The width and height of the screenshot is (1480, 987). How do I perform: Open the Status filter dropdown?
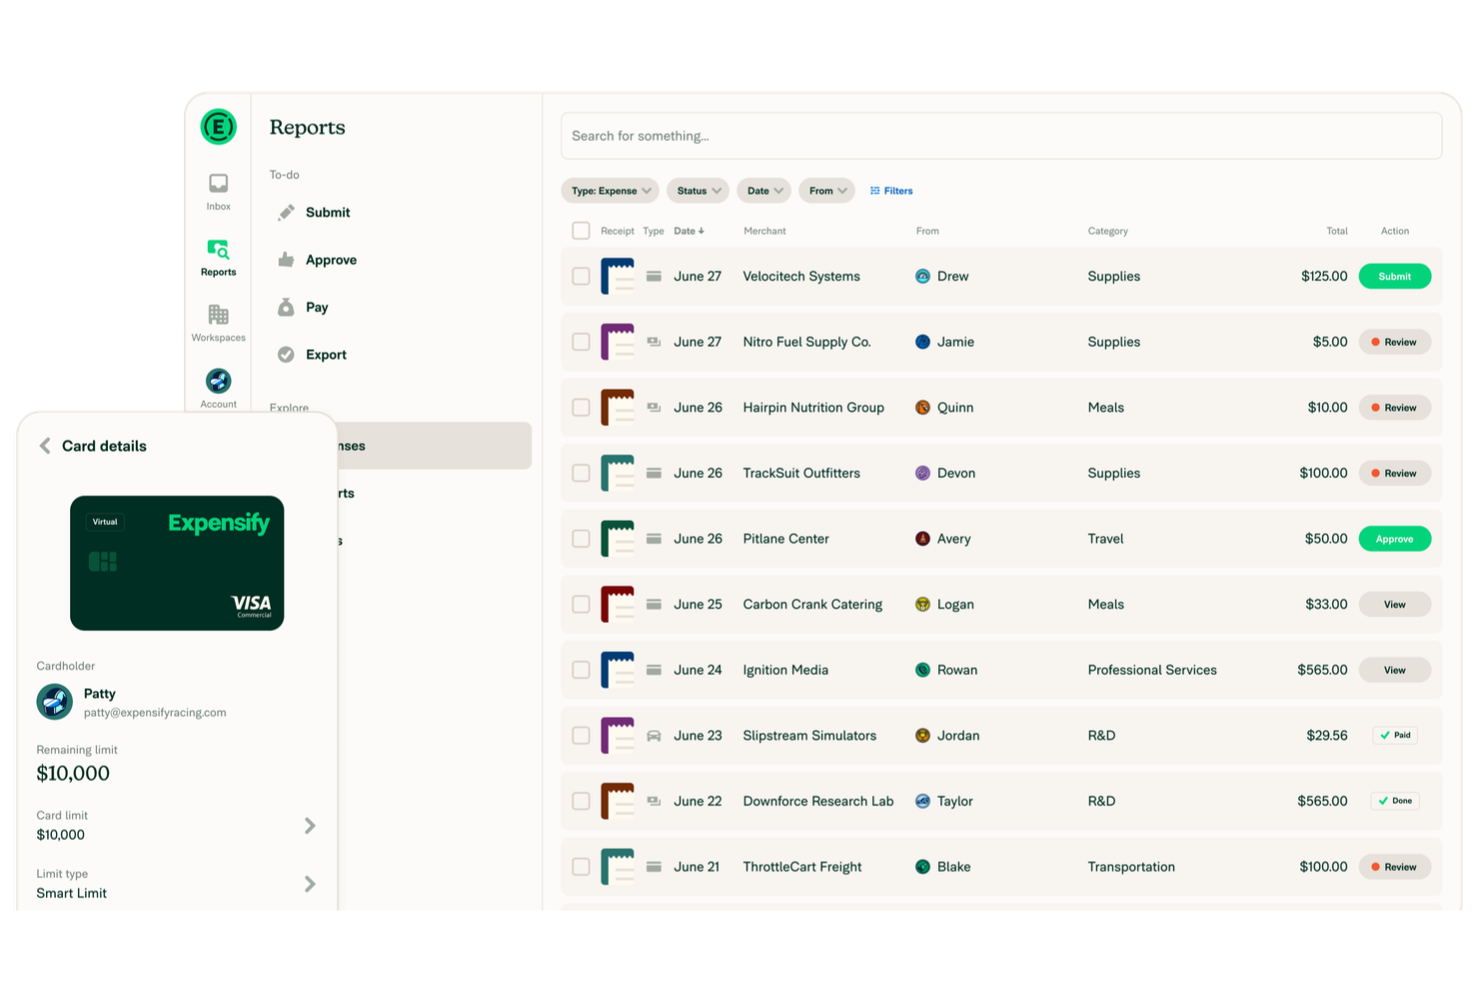tap(697, 190)
